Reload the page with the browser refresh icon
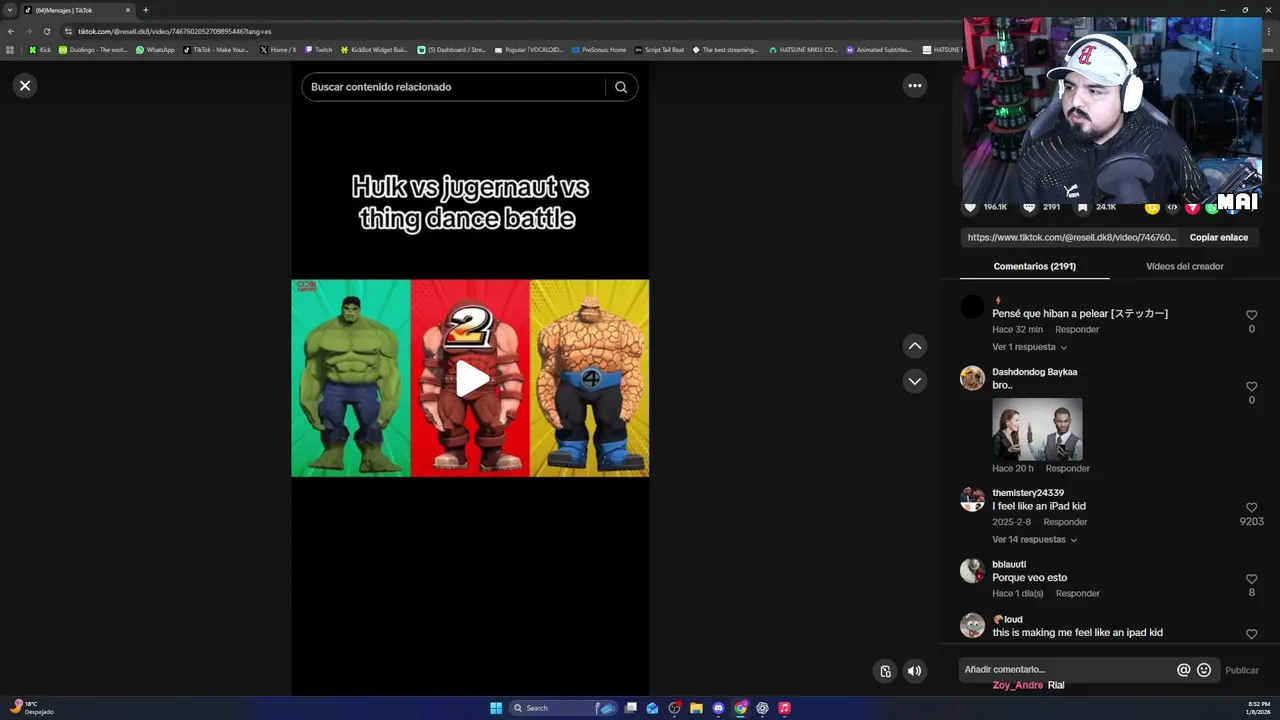1280x720 pixels. (46, 31)
